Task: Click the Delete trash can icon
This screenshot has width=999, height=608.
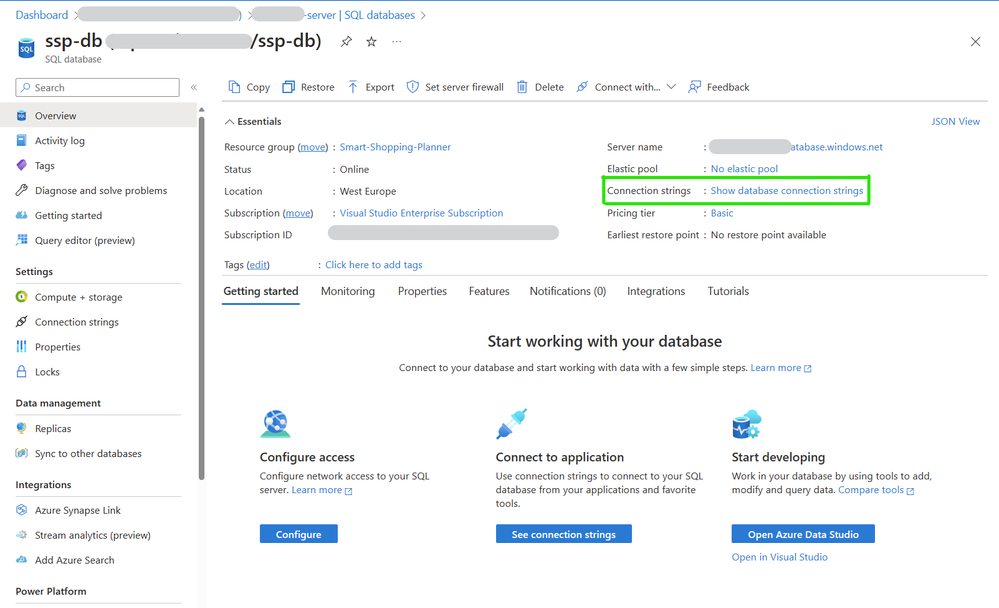Action: (522, 87)
